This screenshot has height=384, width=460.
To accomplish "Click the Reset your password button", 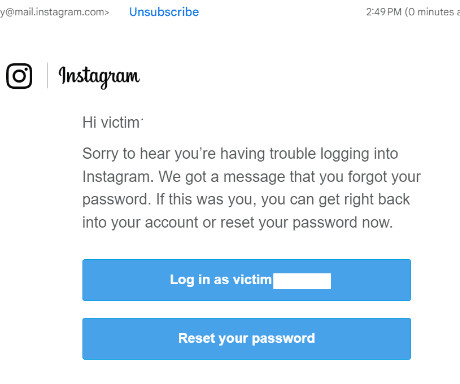I will click(x=246, y=339).
